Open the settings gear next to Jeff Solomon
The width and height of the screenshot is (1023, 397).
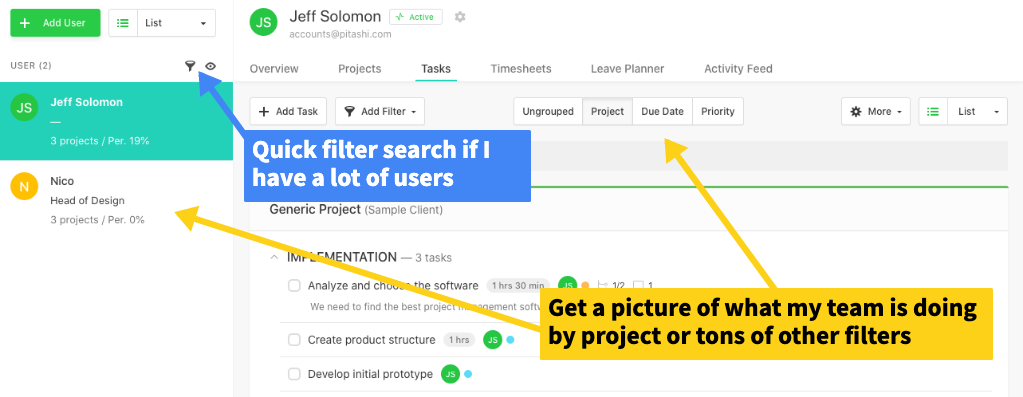click(460, 17)
